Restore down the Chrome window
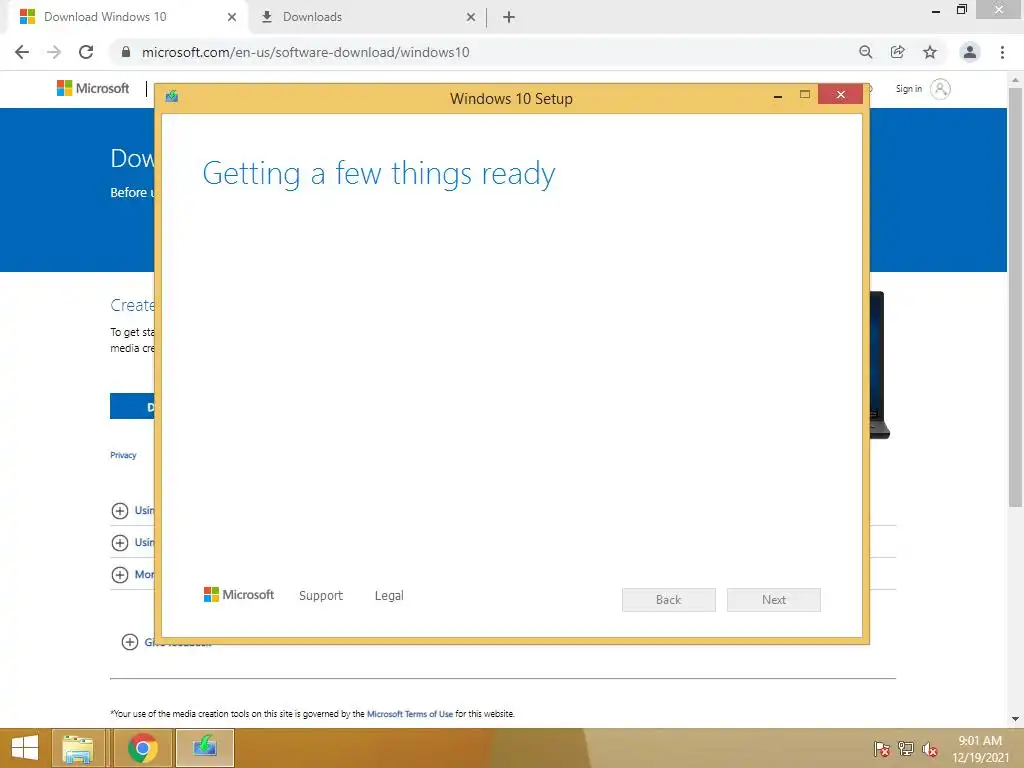Viewport: 1024px width, 768px height. click(x=961, y=10)
